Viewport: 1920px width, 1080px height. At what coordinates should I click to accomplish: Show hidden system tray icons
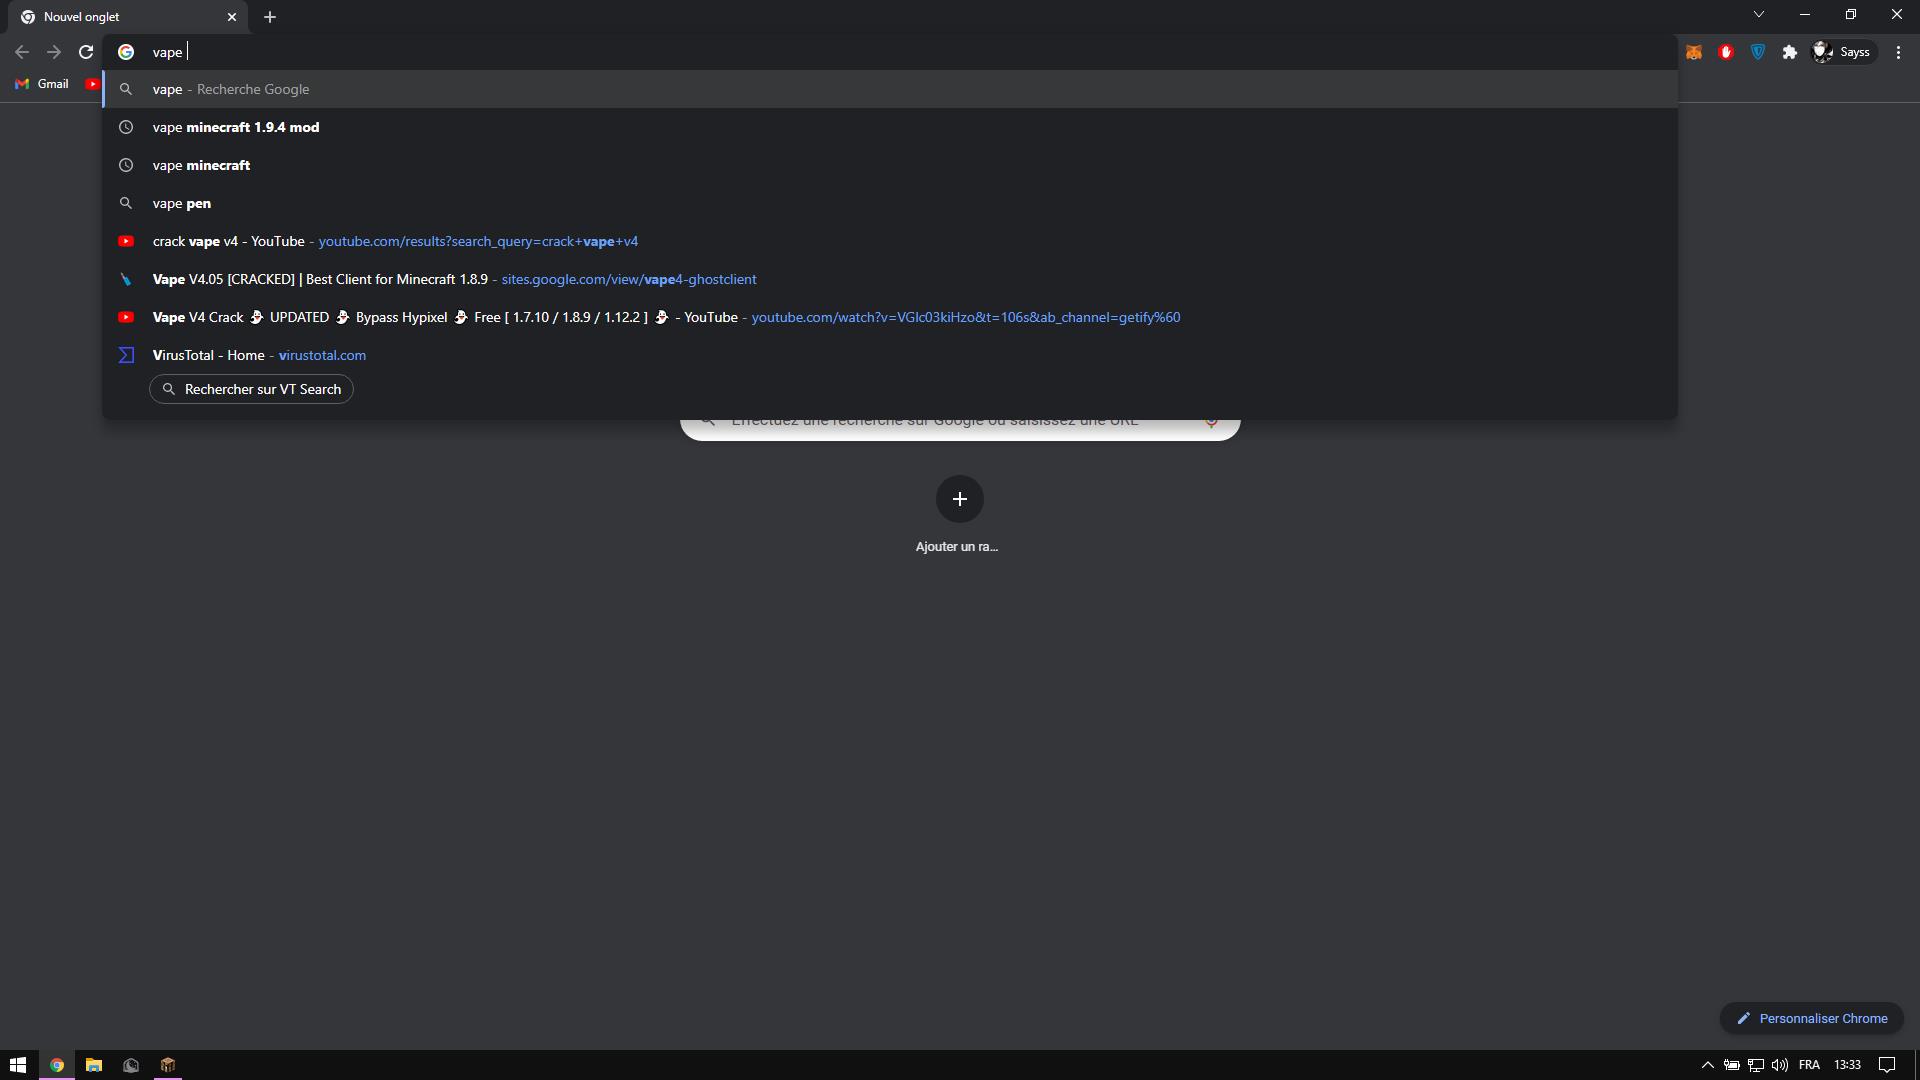(1707, 1065)
